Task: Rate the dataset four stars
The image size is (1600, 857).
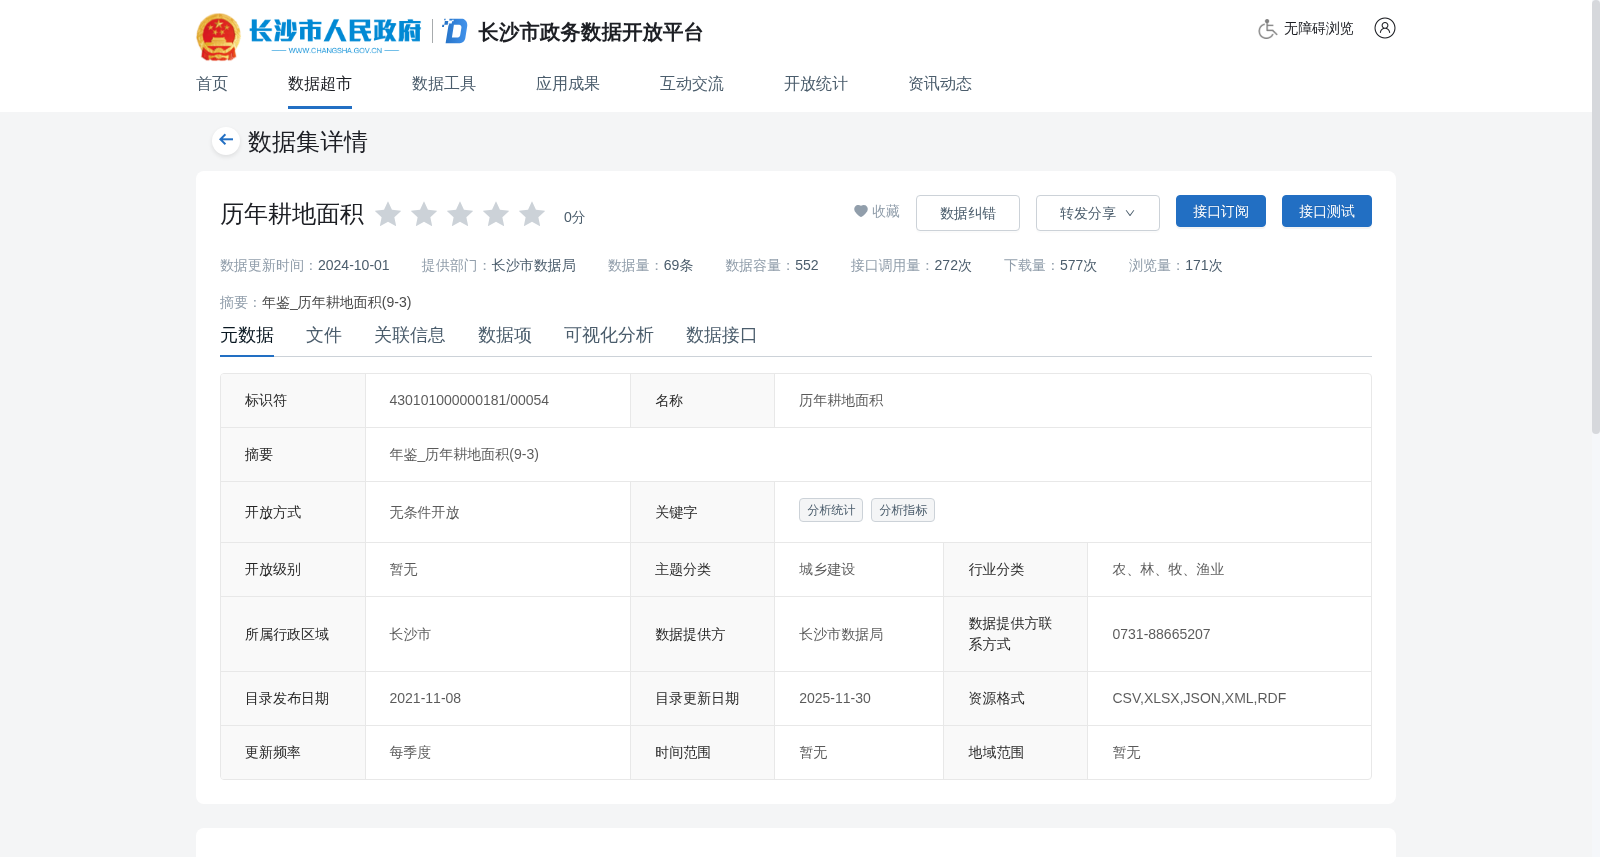Action: coord(496,214)
